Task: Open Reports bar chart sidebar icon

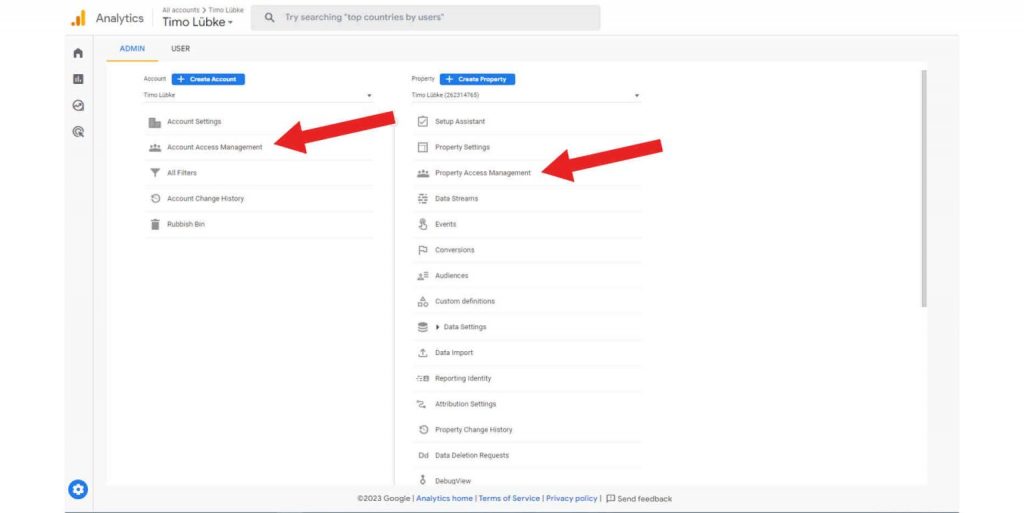Action: coord(78,79)
